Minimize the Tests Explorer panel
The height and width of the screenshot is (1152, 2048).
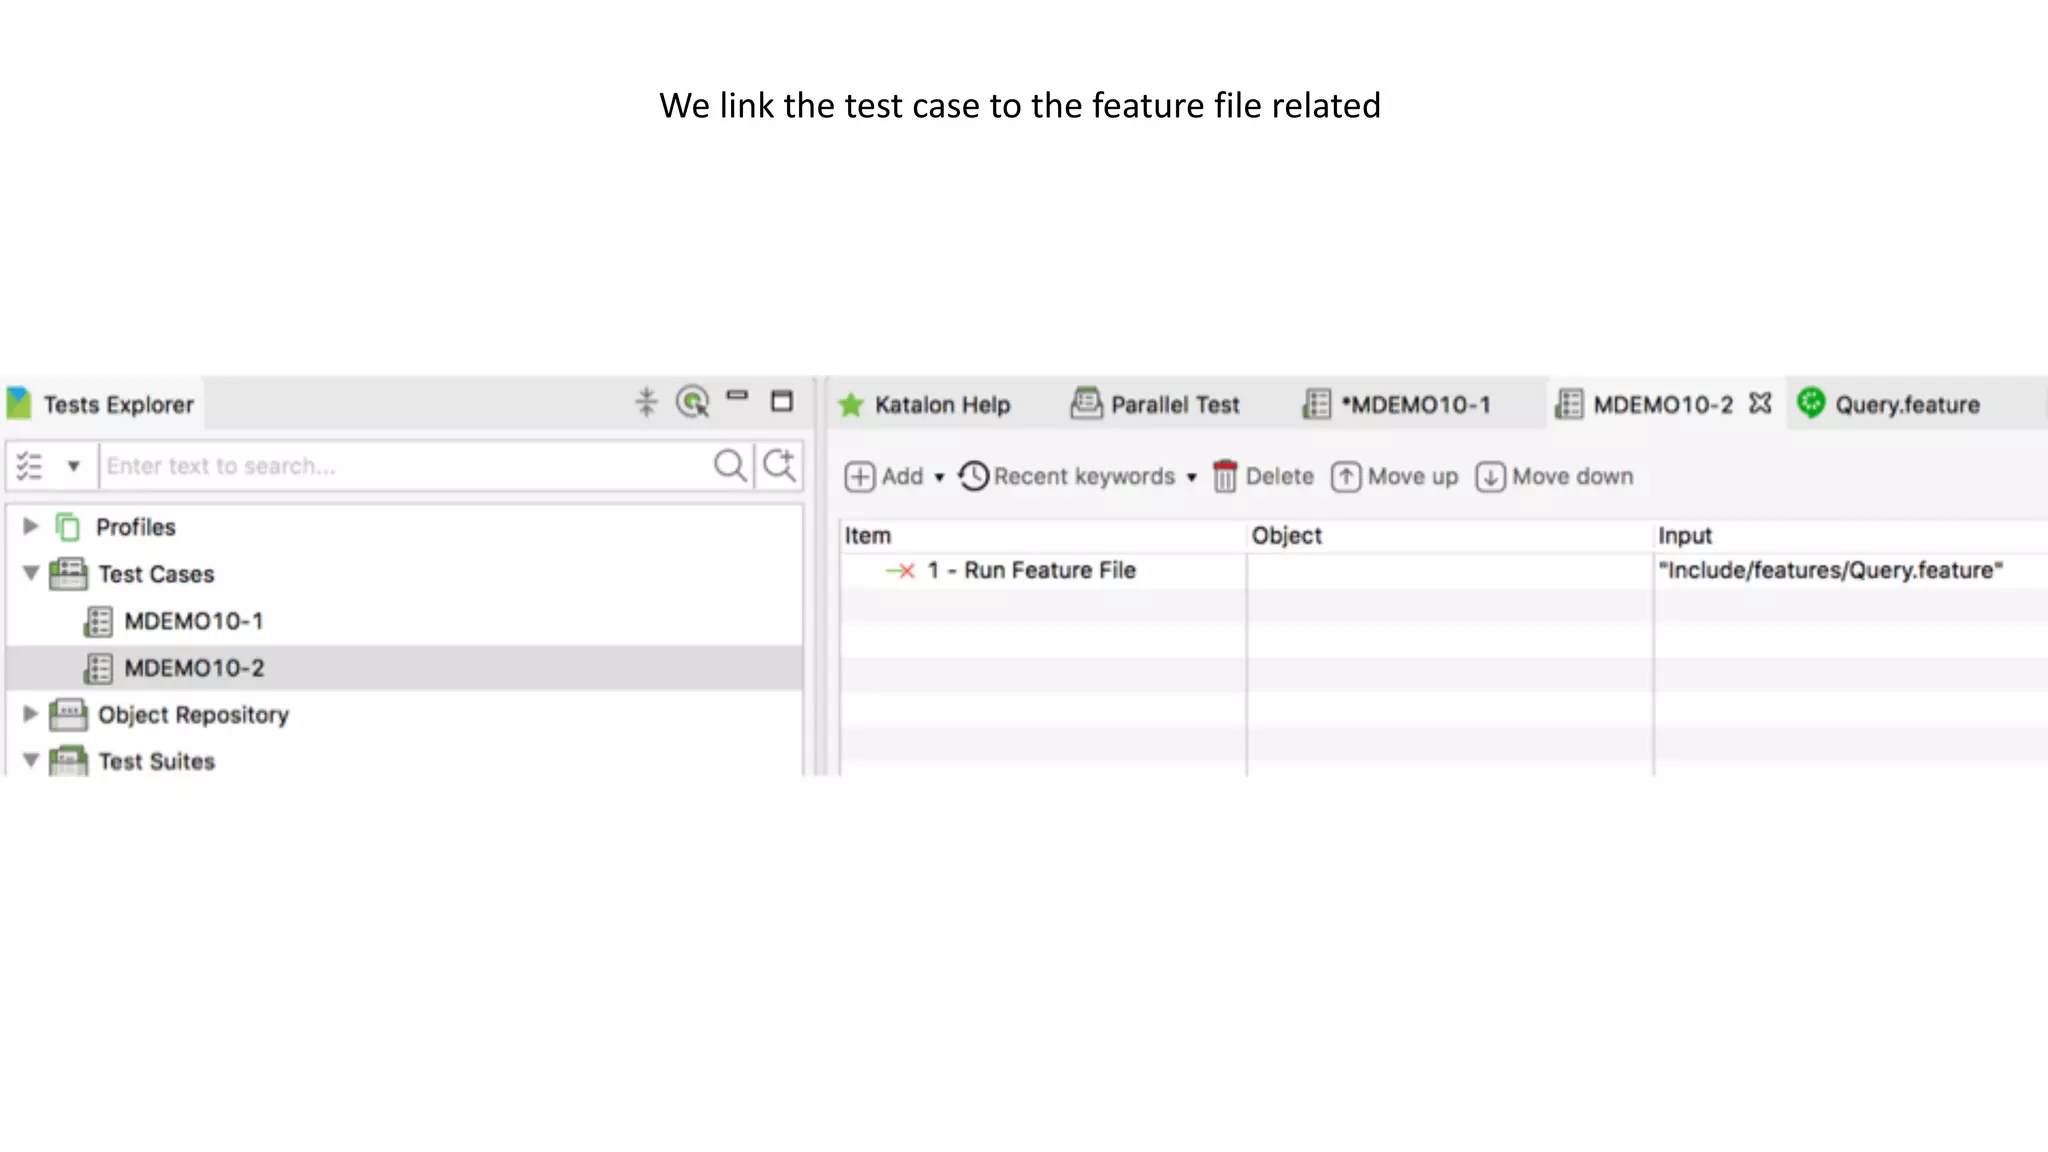click(x=737, y=396)
